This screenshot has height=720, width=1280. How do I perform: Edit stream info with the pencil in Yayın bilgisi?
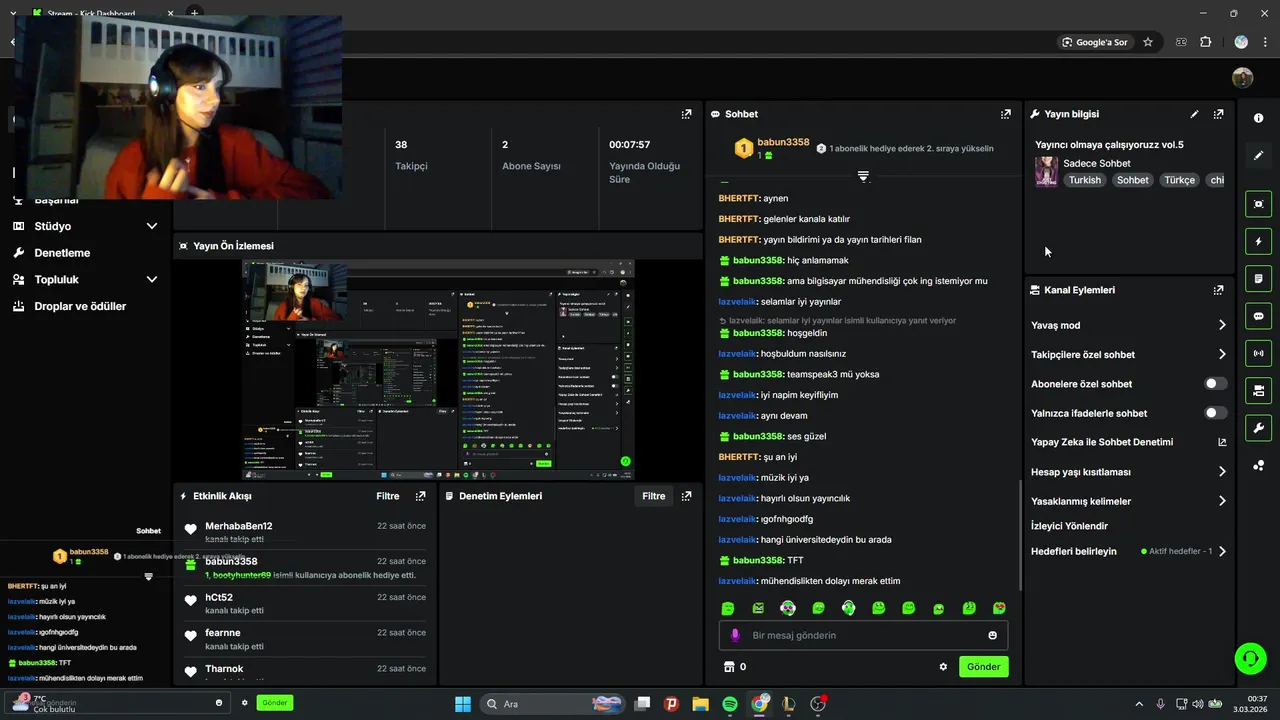pos(1194,114)
